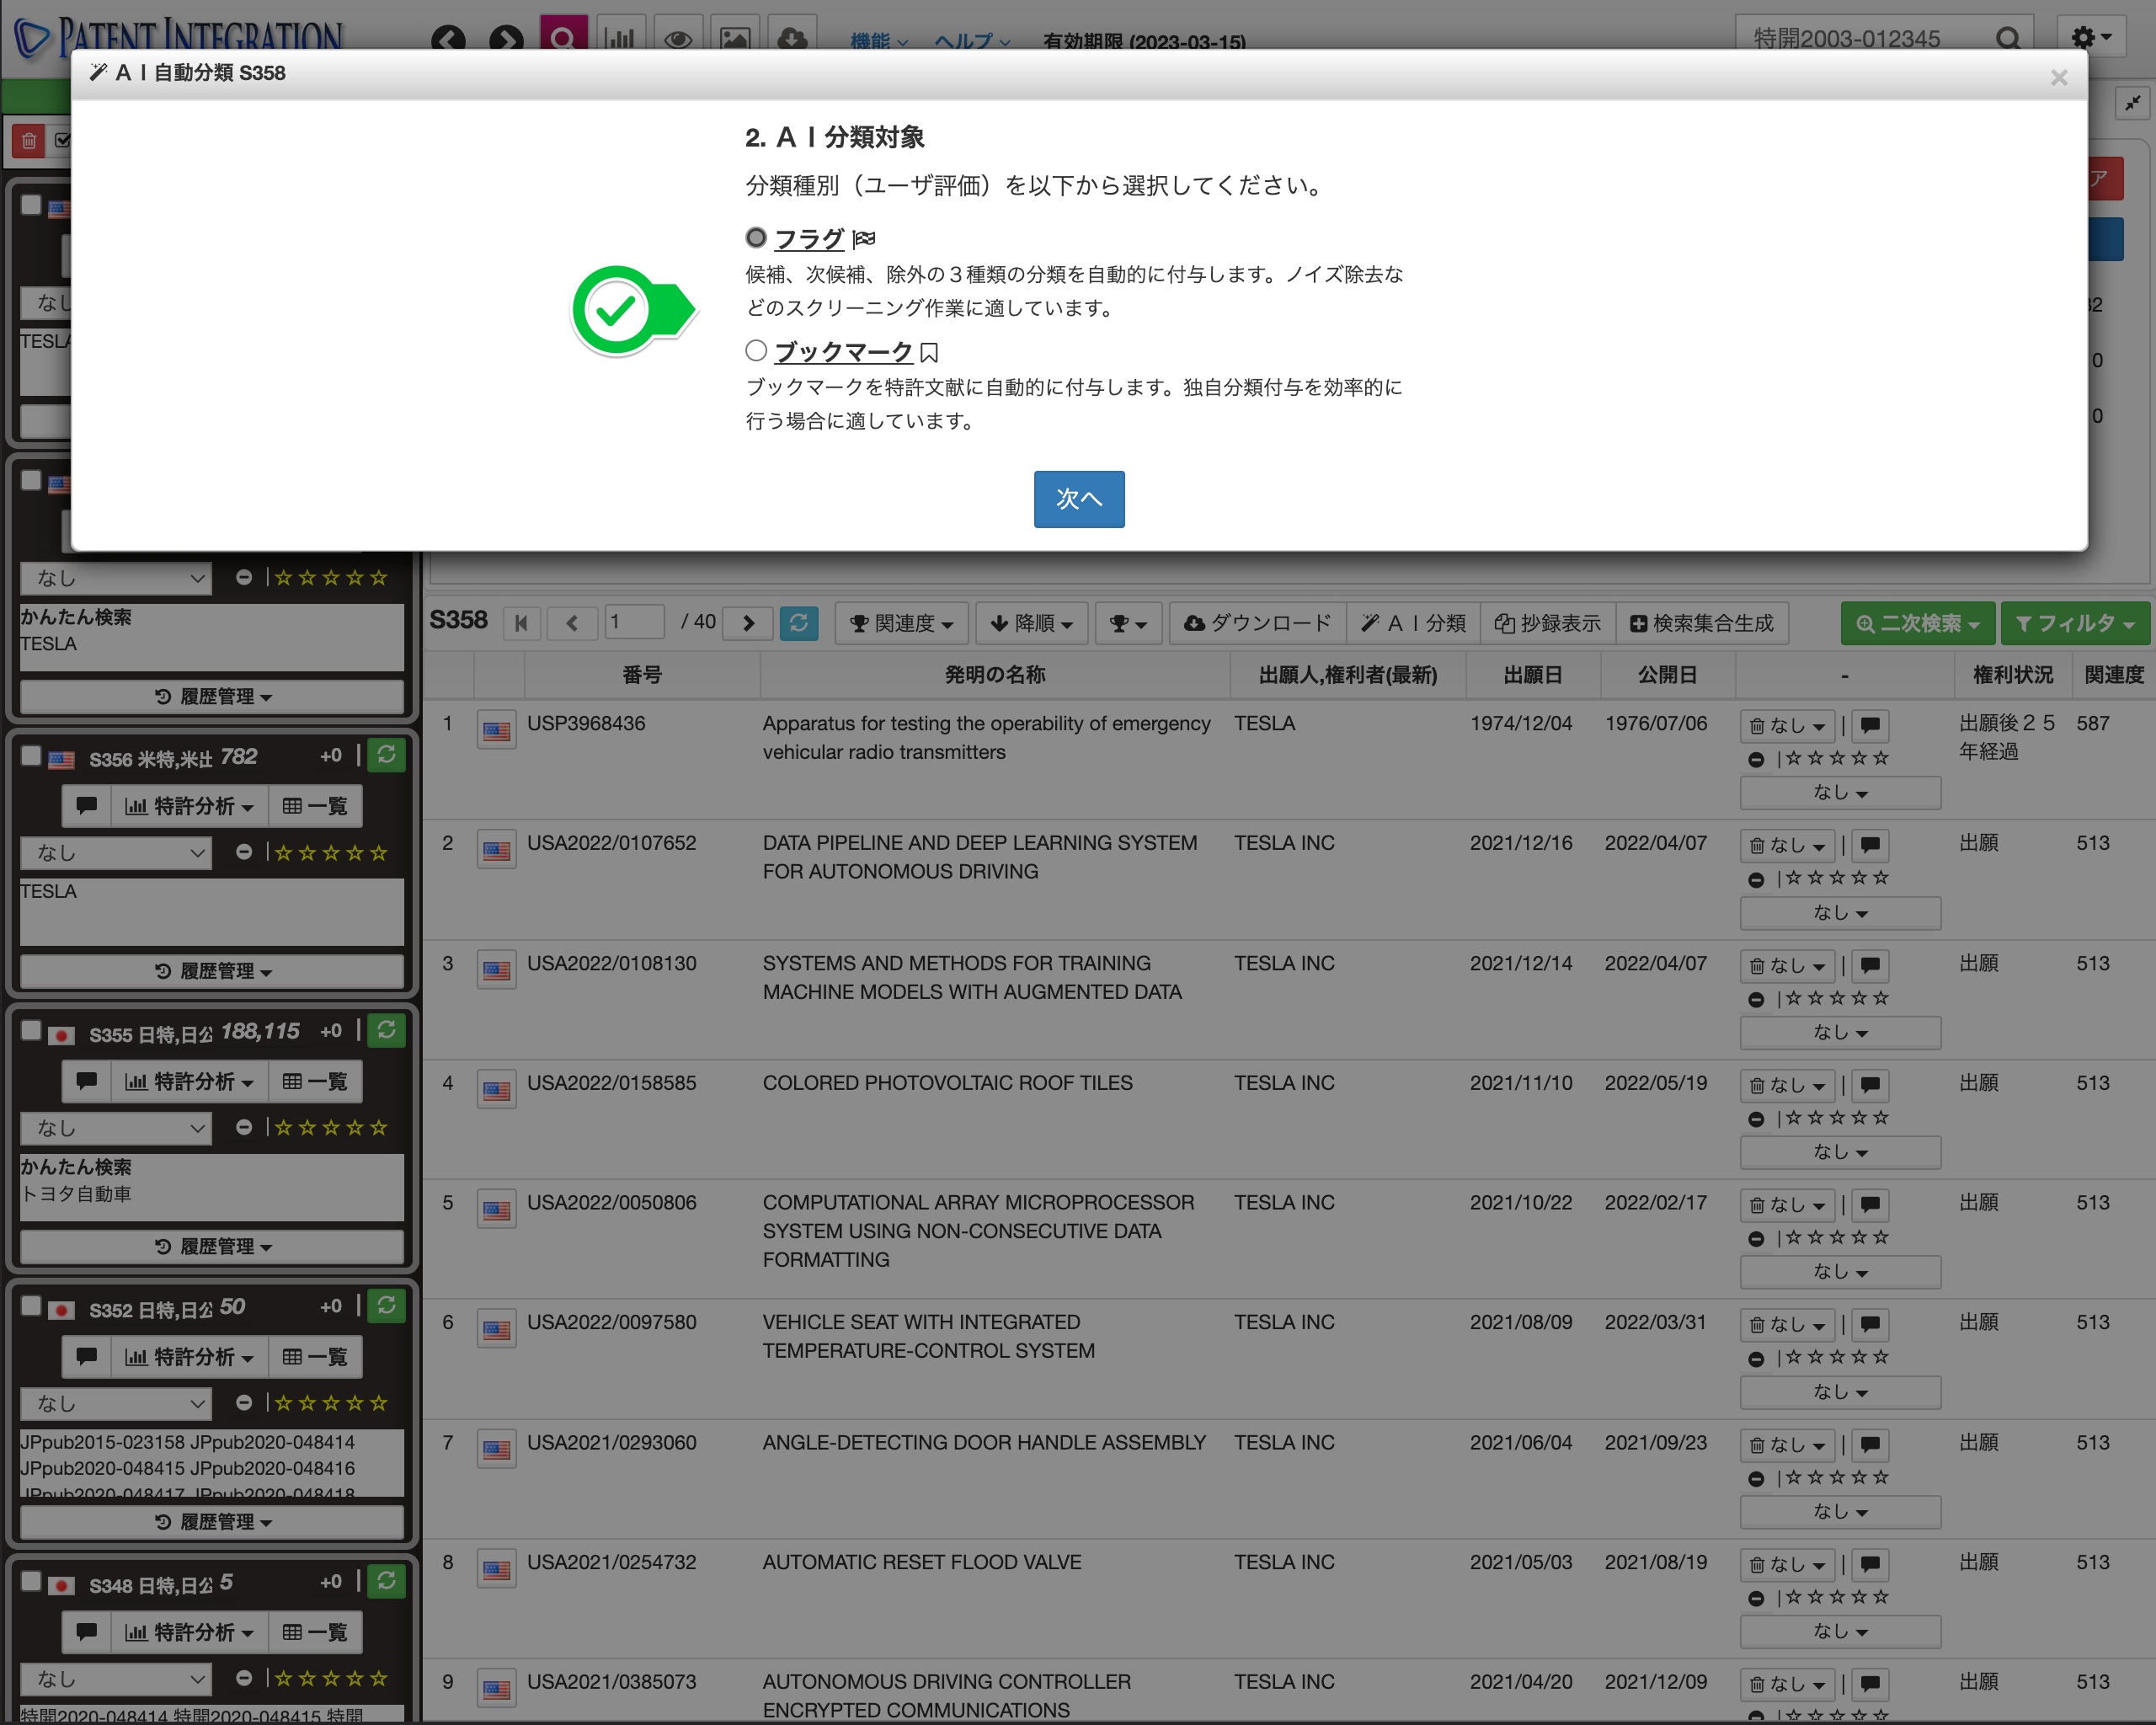Check the S356 search set checkbox

coord(31,755)
